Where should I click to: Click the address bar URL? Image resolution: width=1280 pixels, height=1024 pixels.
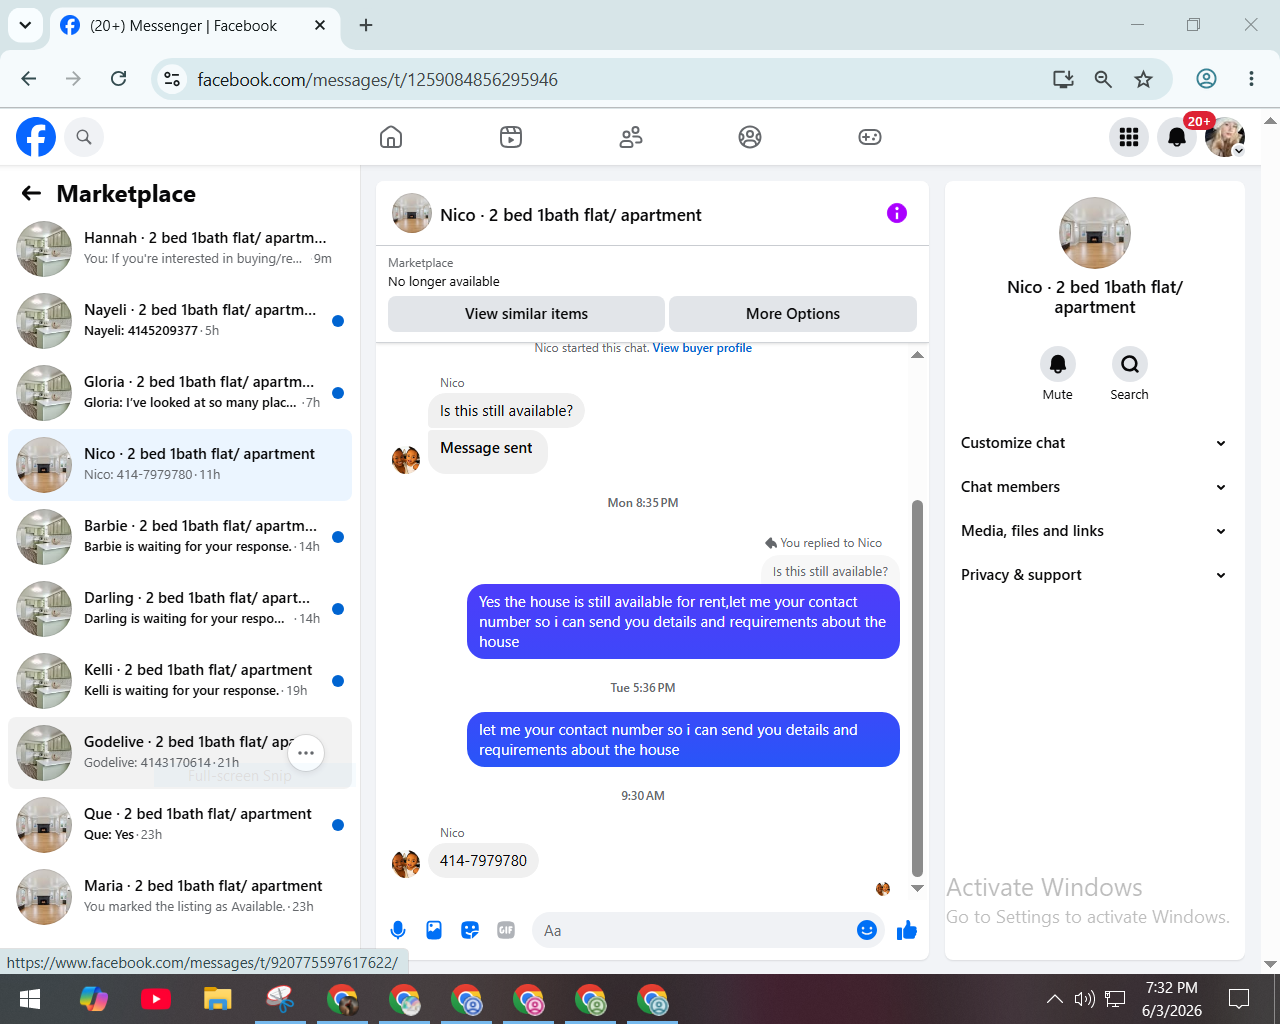[378, 80]
